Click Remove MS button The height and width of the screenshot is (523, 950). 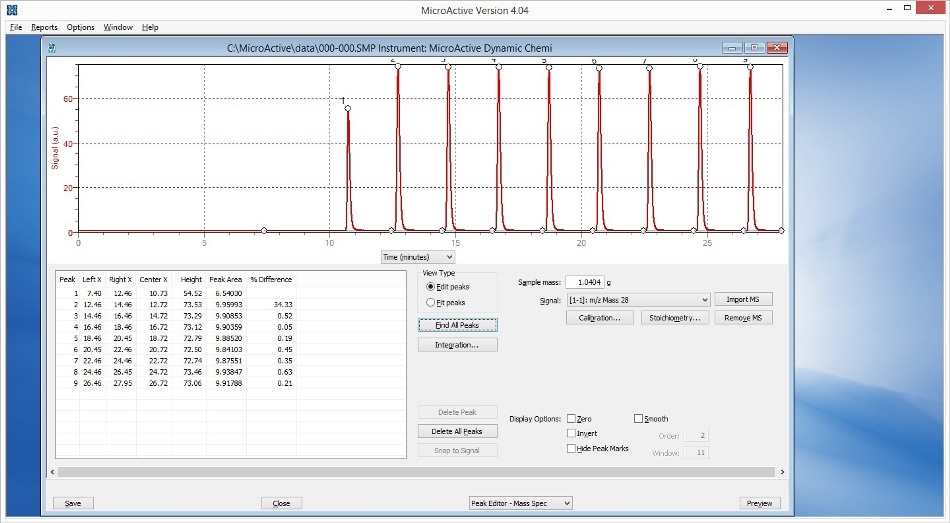pyautogui.click(x=743, y=318)
